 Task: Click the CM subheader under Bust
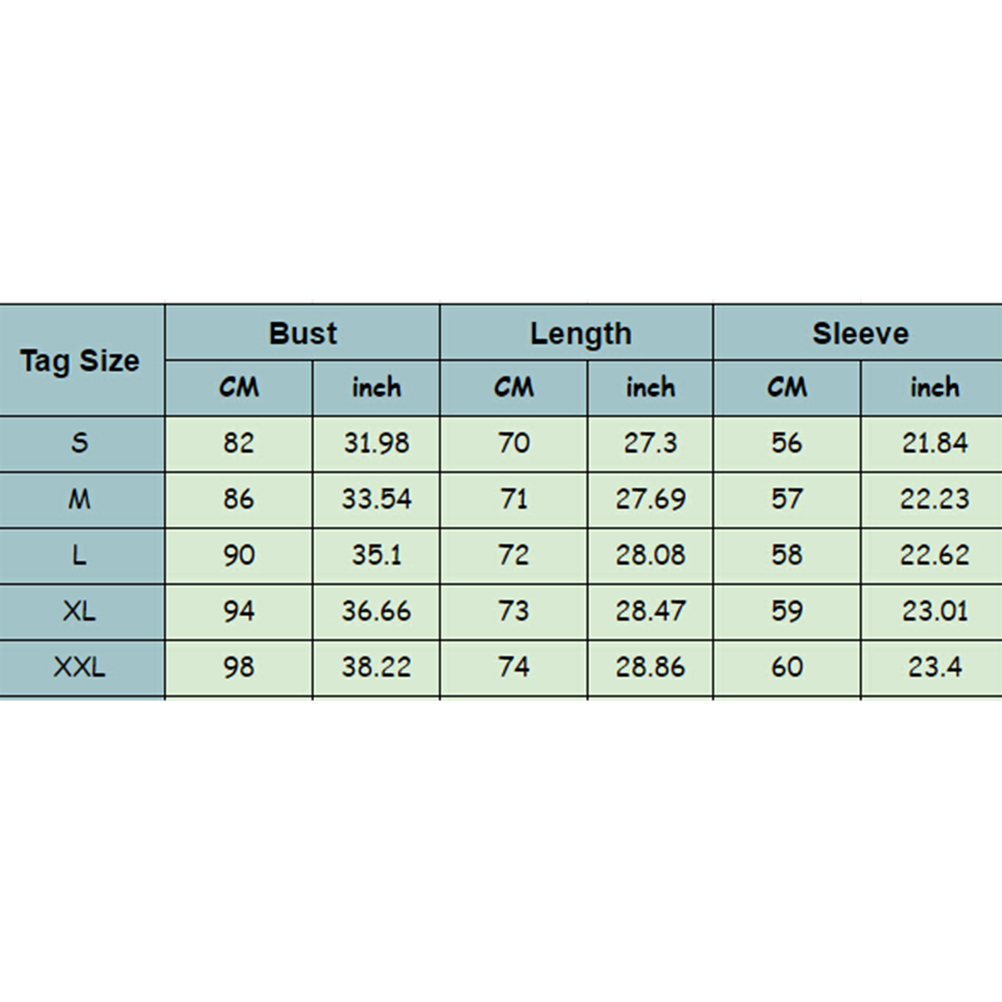pyautogui.click(x=239, y=388)
